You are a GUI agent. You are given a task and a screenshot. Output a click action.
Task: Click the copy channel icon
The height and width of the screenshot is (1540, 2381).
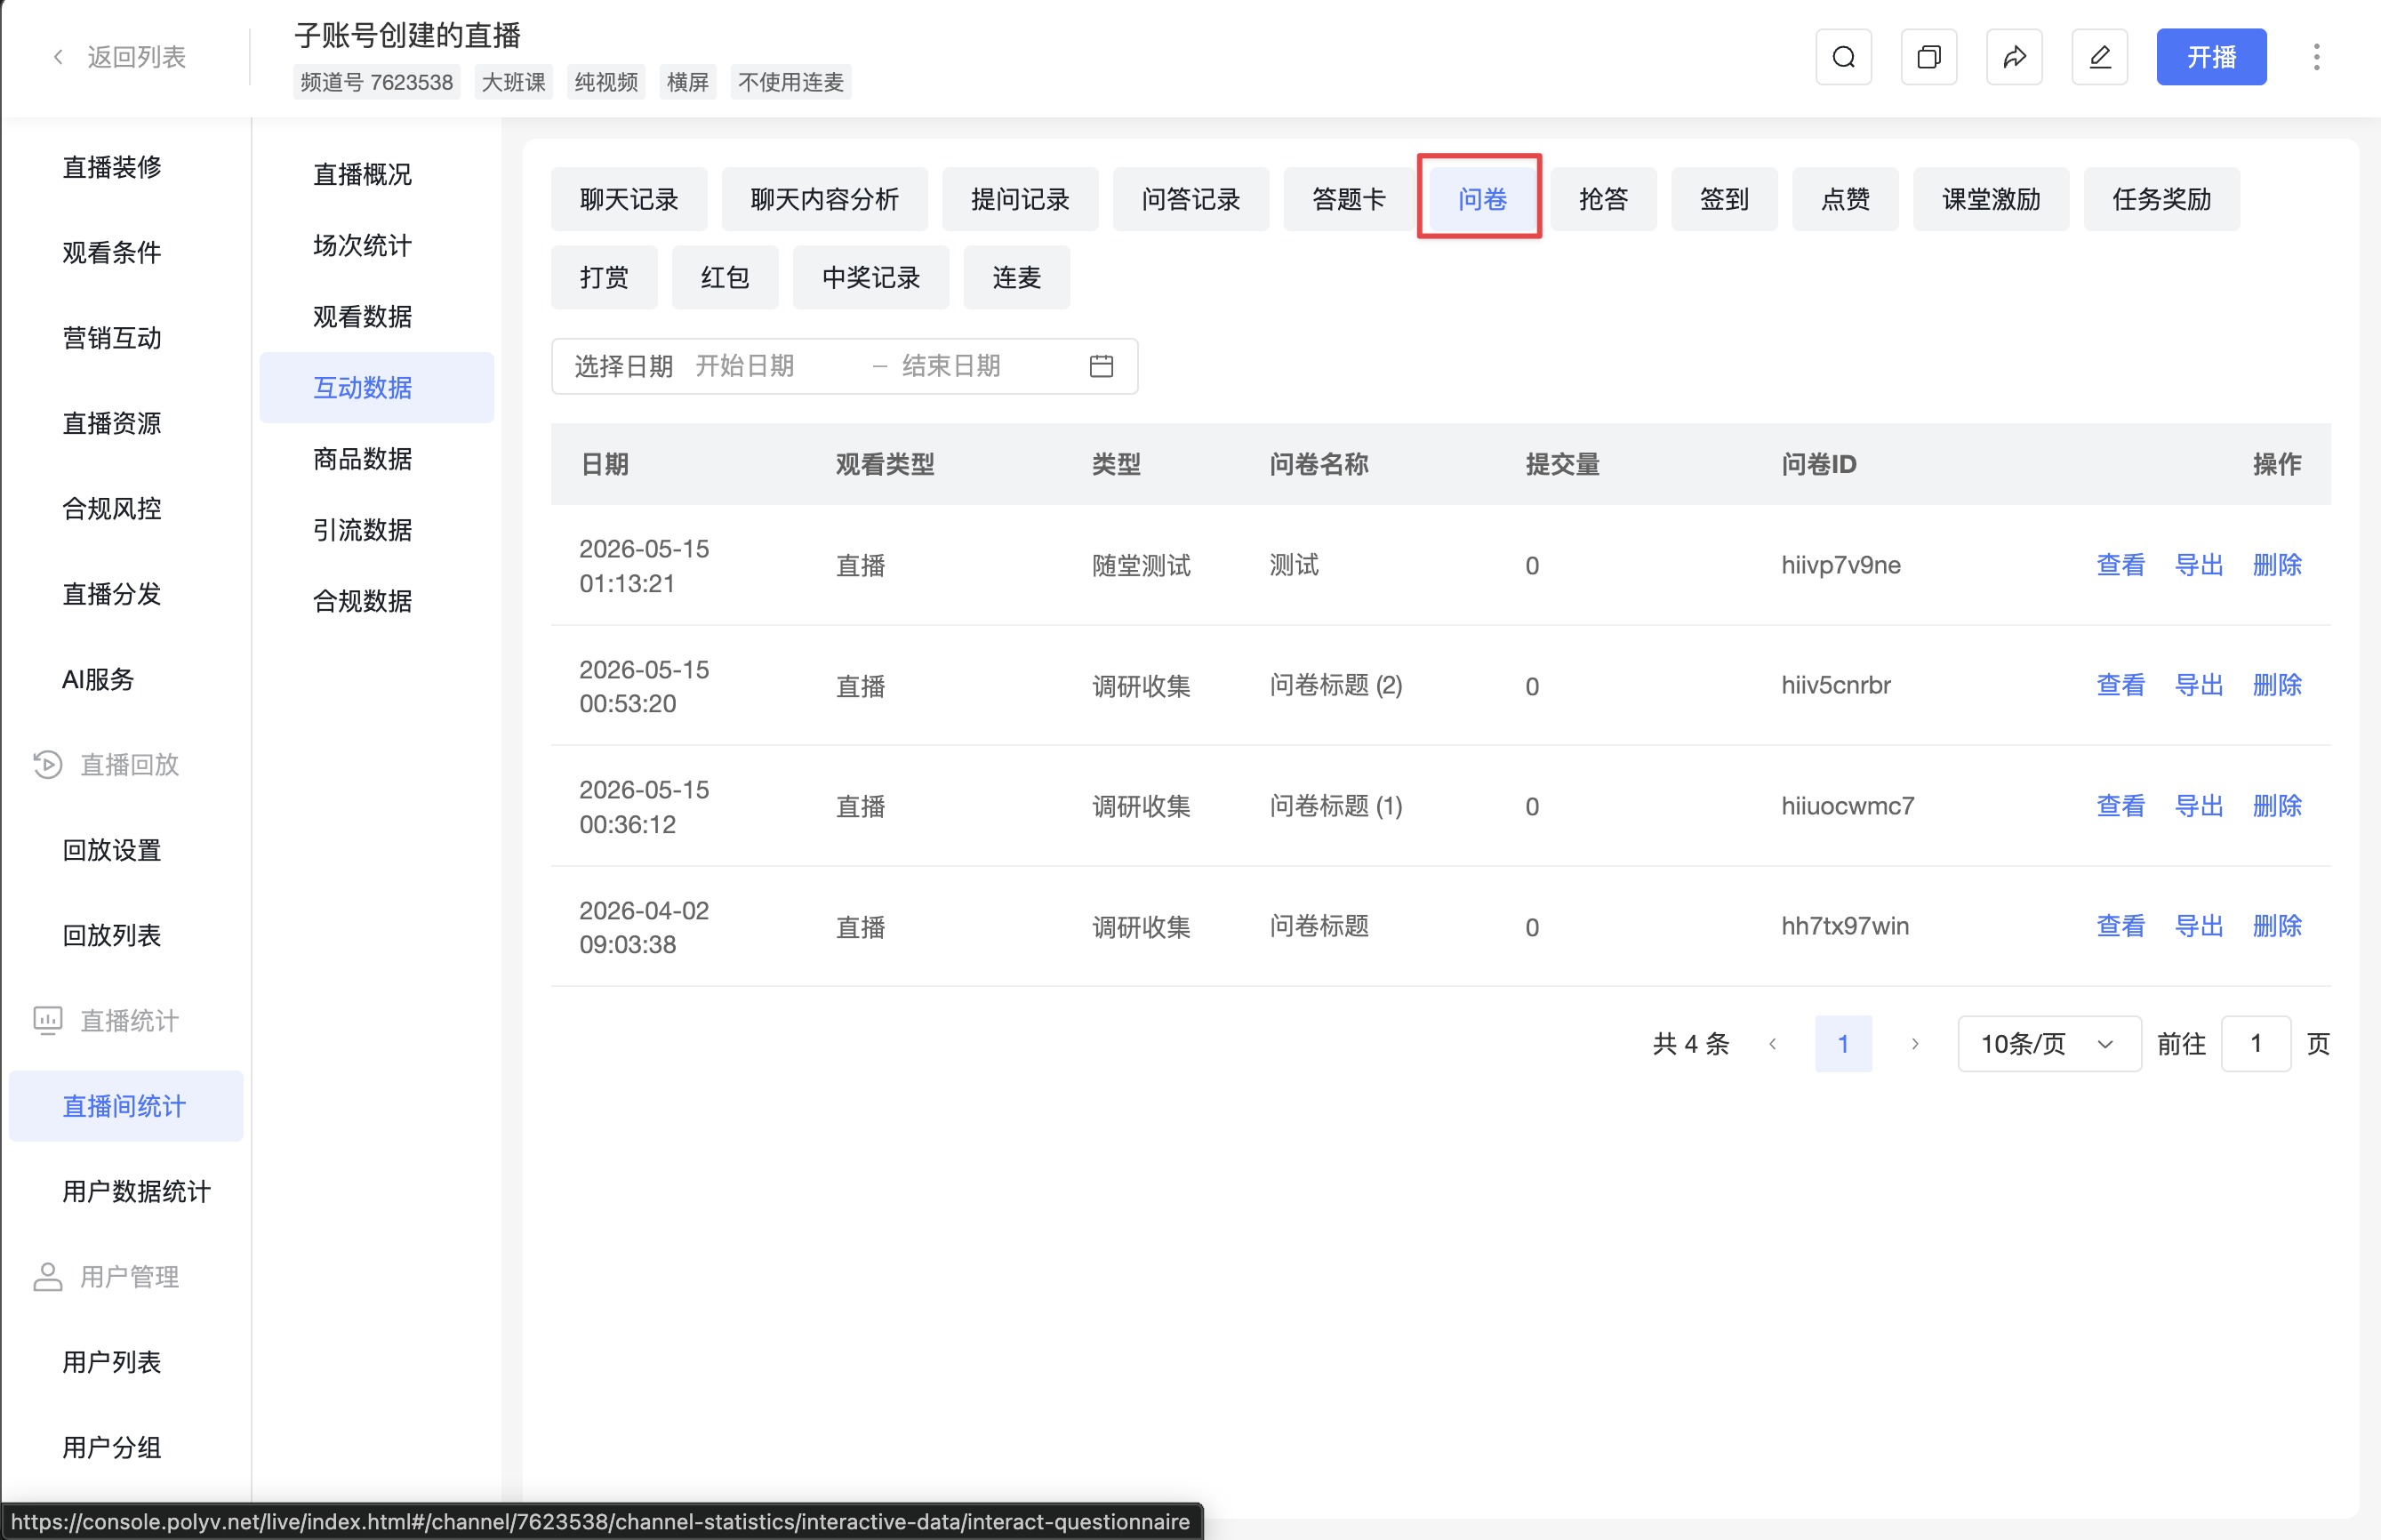coord(1928,57)
